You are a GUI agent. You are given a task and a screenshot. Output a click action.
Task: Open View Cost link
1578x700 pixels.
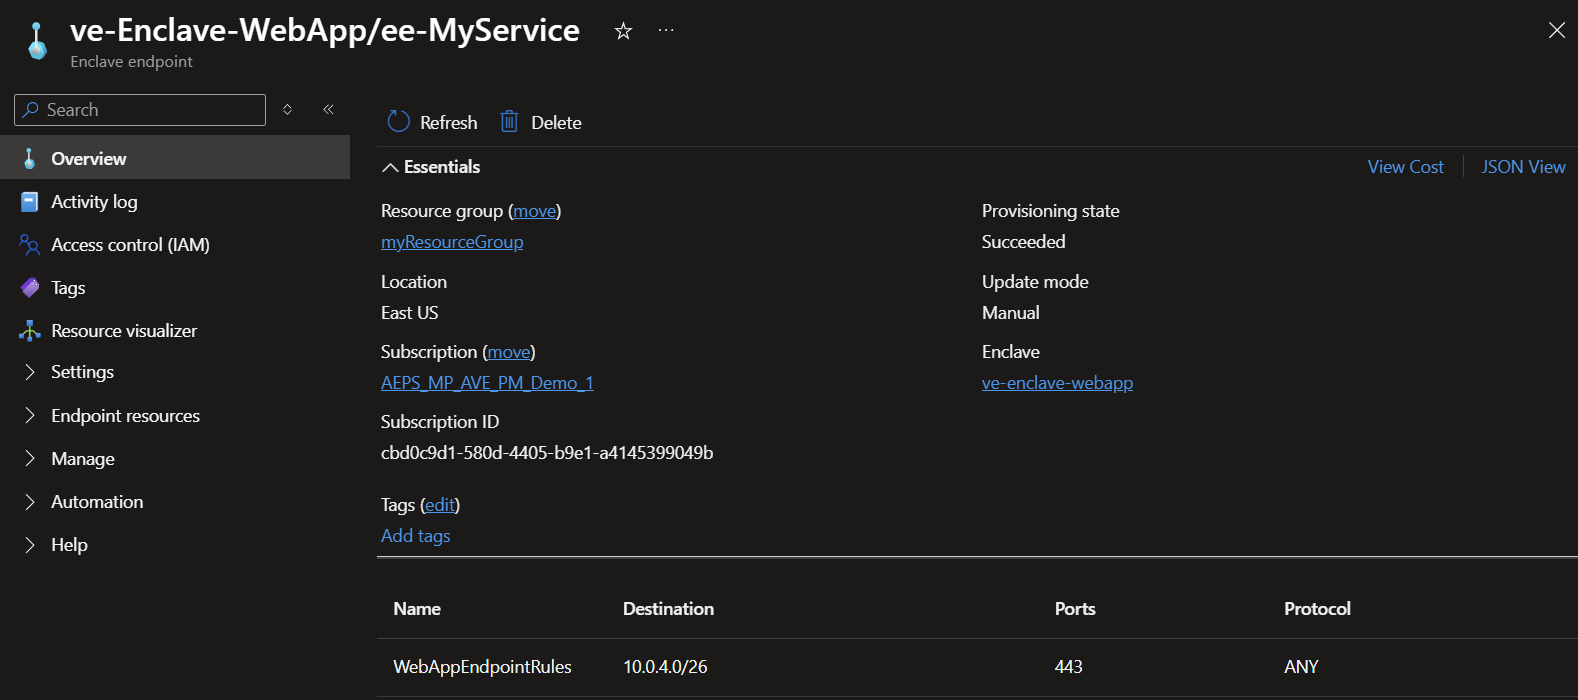(x=1405, y=167)
